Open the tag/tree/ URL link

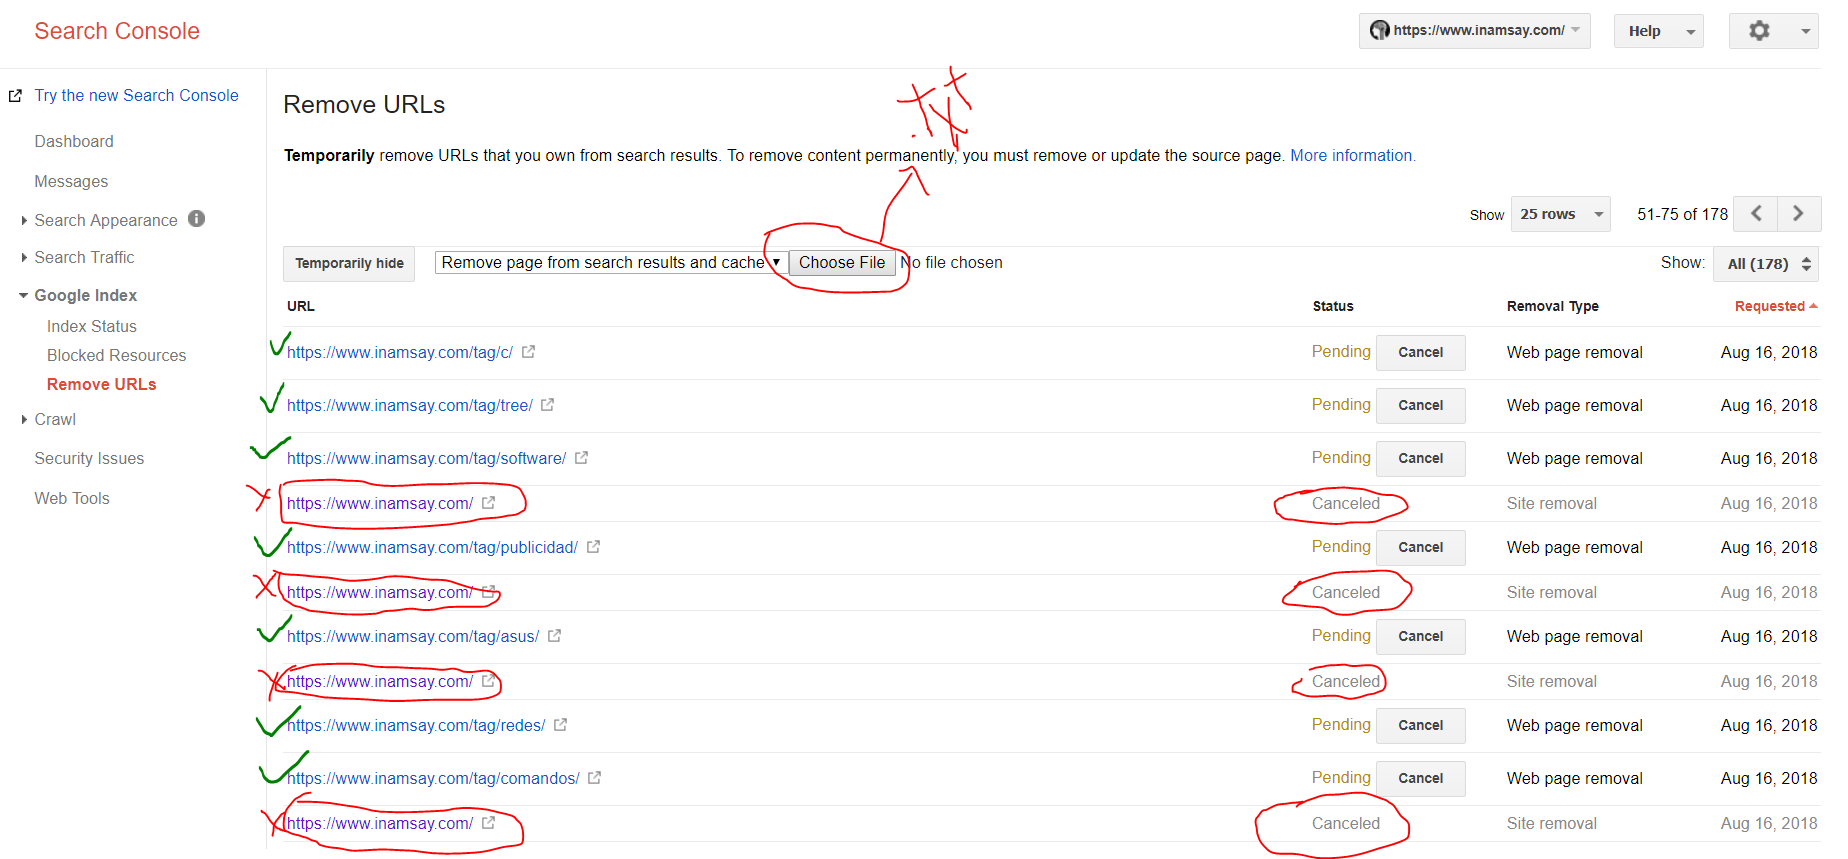tap(410, 406)
